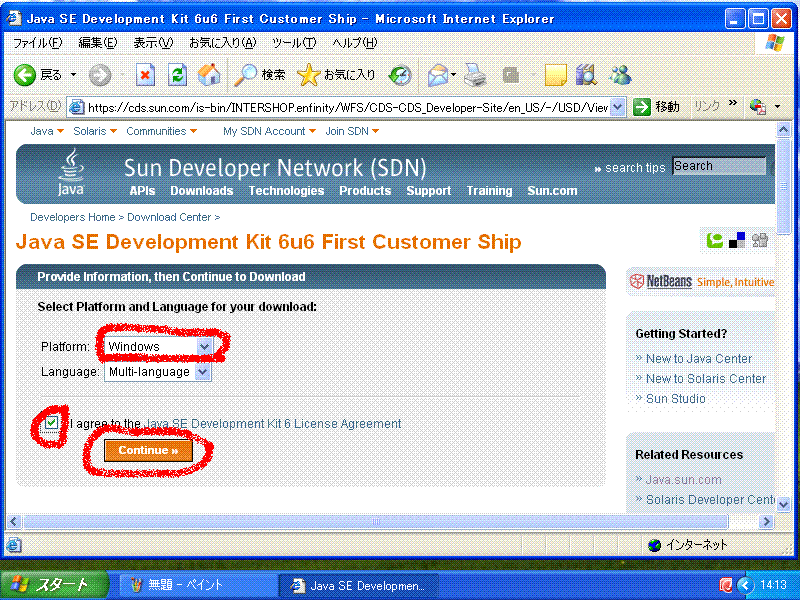Open the Search magnifier tool
The image size is (800, 600).
tap(245, 75)
